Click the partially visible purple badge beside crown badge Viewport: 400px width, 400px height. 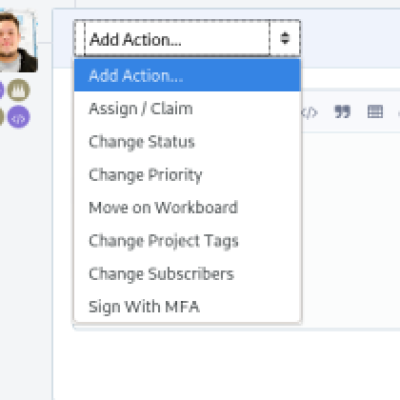click(x=2, y=90)
